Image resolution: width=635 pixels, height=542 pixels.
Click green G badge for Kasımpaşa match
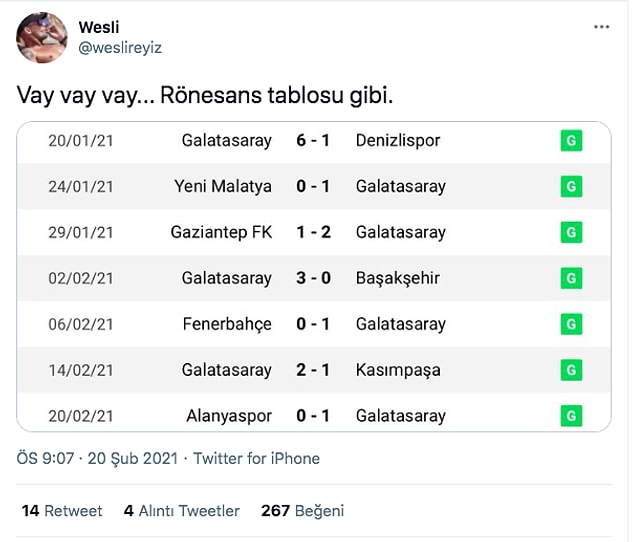pos(571,370)
